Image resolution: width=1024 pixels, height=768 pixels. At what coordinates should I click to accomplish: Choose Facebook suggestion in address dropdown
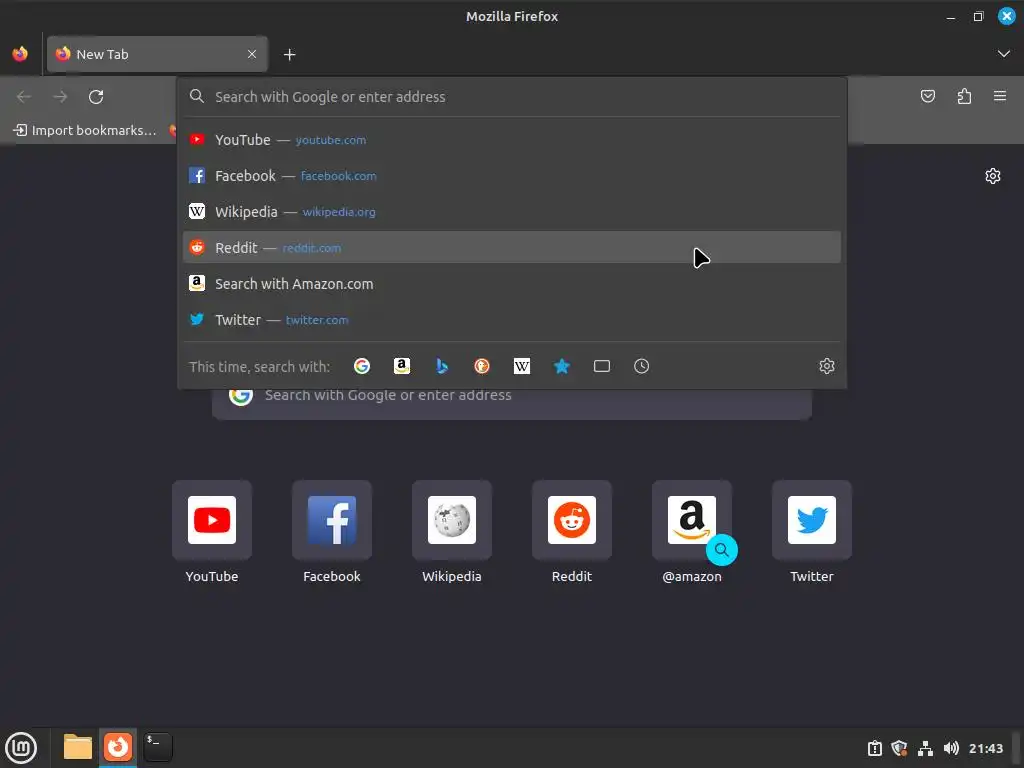(x=512, y=176)
